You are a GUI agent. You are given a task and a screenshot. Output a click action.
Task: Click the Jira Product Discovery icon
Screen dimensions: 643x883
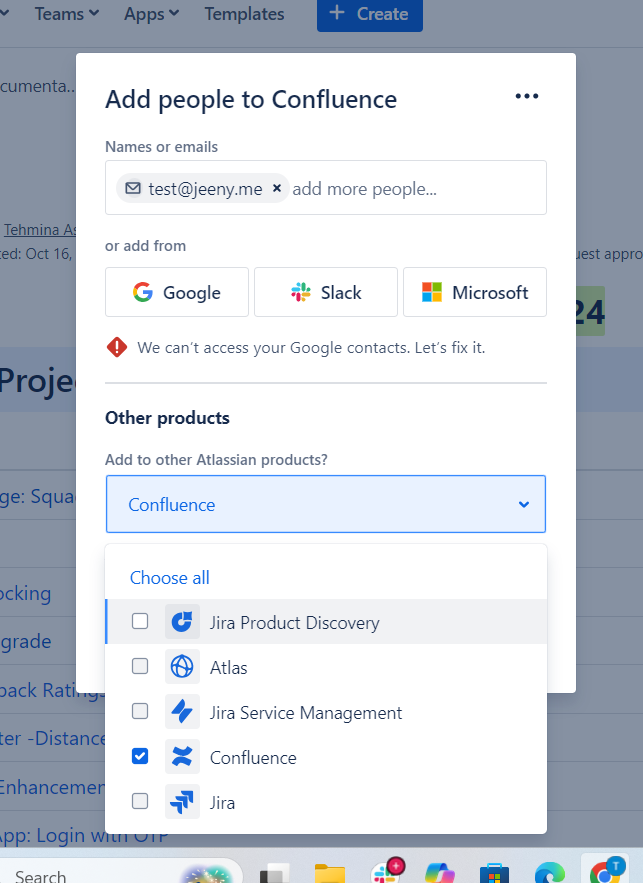[182, 622]
